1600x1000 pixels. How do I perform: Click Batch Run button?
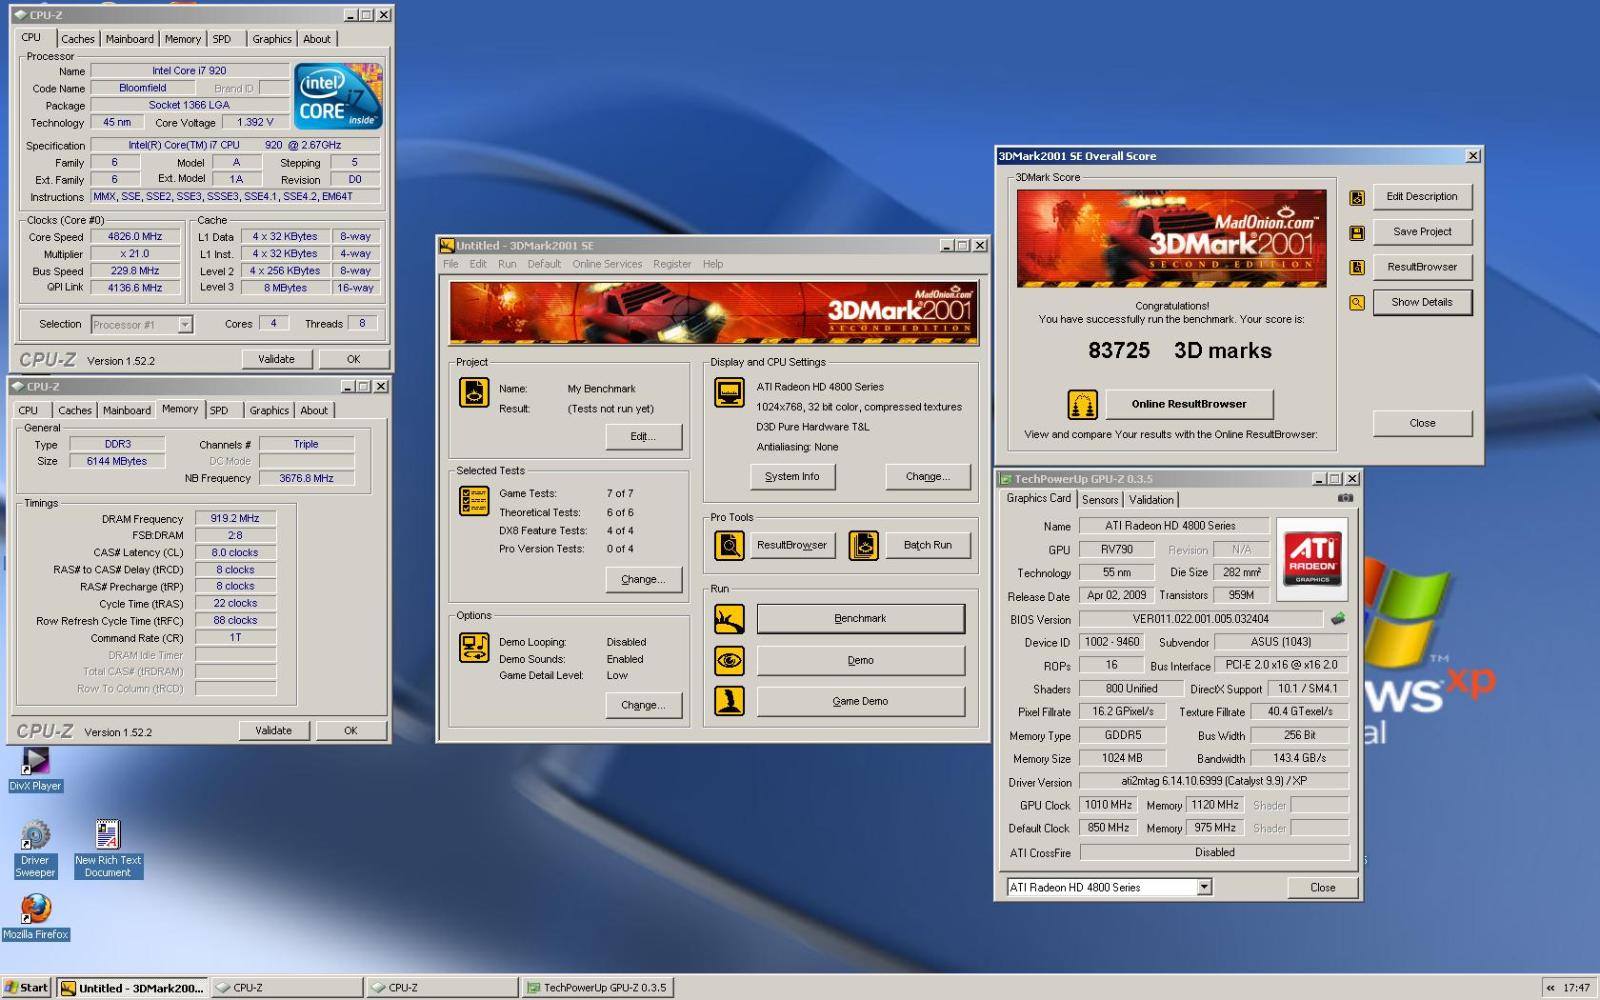click(928, 545)
